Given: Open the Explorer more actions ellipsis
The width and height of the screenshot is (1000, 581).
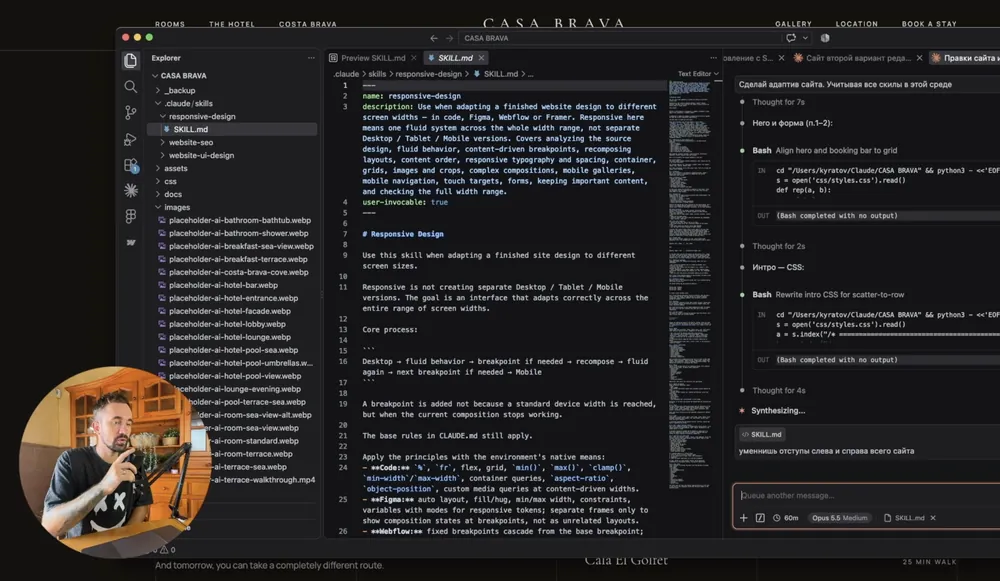Looking at the screenshot, I should tap(311, 57).
